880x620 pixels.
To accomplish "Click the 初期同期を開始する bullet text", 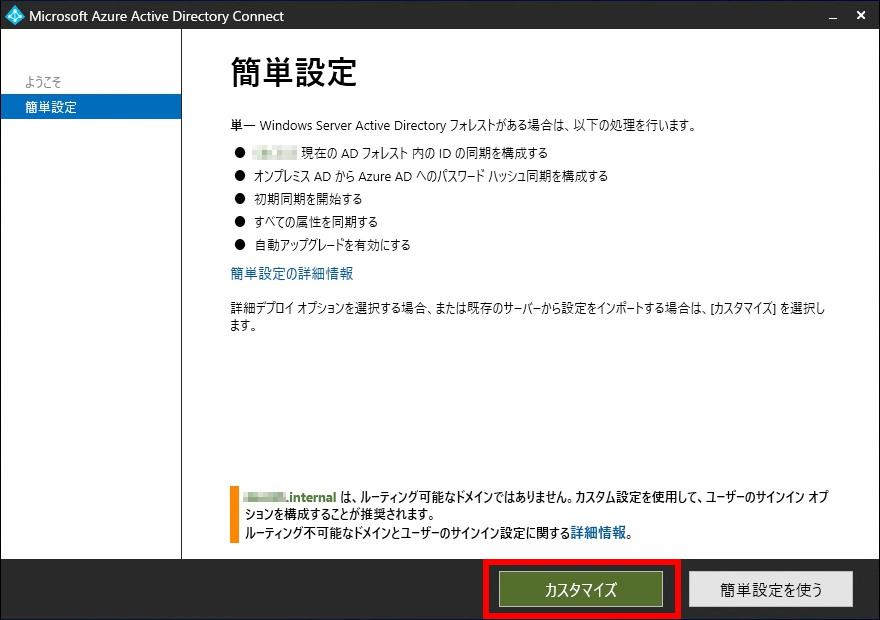I will tap(308, 199).
